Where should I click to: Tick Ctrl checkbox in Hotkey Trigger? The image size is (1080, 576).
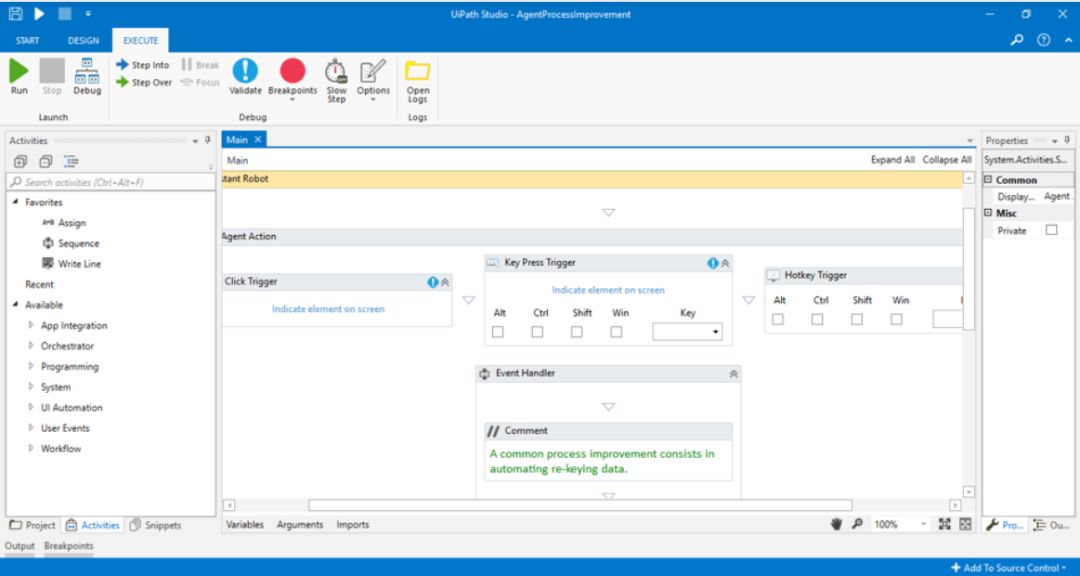pyautogui.click(x=817, y=319)
